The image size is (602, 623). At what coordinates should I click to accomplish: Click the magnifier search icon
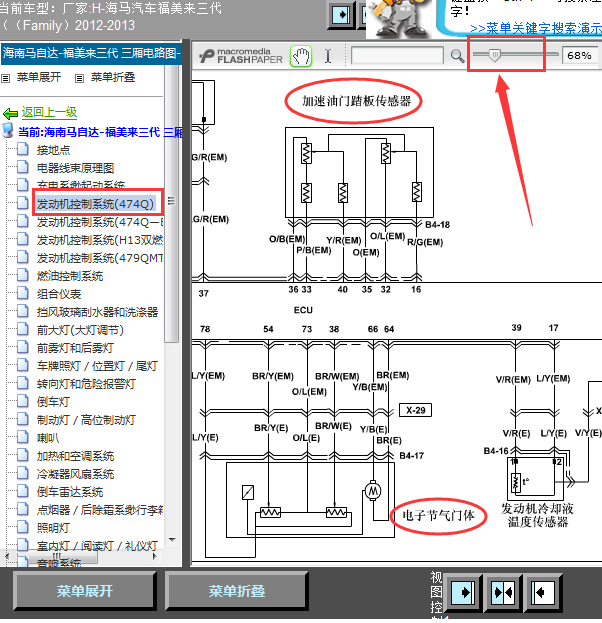coord(457,56)
